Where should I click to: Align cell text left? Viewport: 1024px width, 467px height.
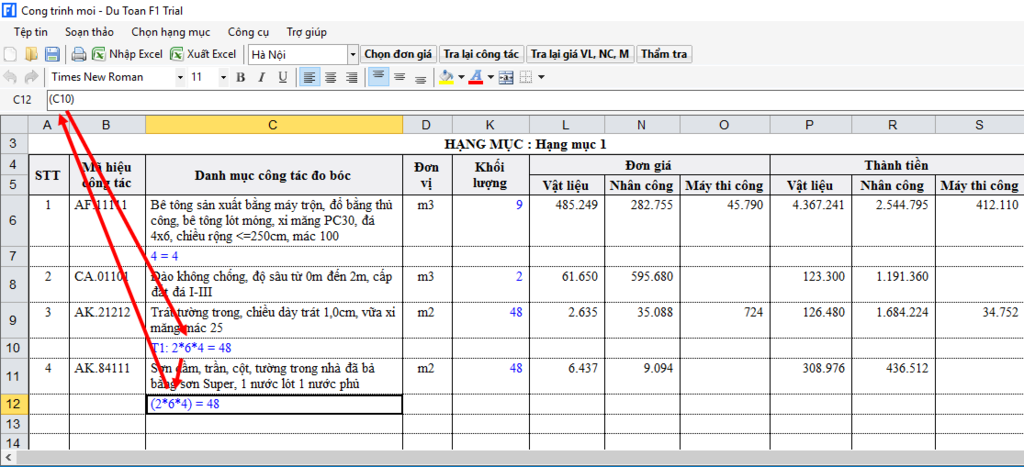tap(310, 78)
